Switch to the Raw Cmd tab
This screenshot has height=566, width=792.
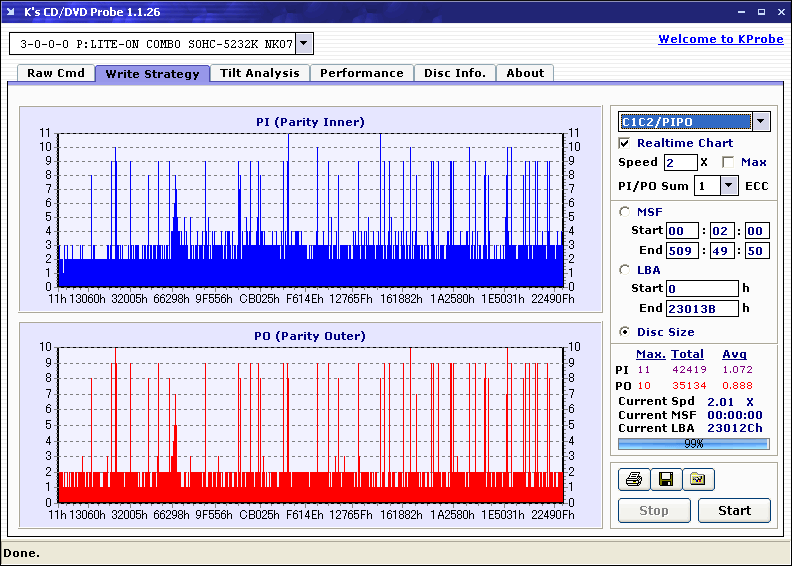click(x=55, y=73)
